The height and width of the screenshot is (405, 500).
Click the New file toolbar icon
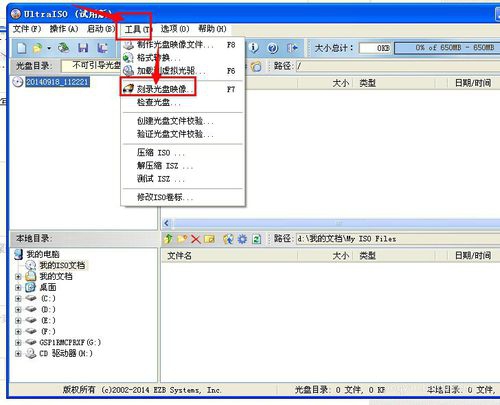coord(22,48)
